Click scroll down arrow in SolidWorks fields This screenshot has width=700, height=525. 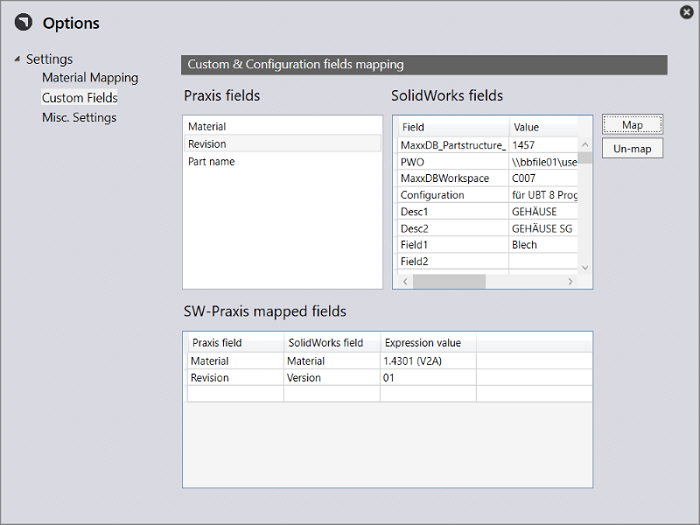pyautogui.click(x=585, y=268)
